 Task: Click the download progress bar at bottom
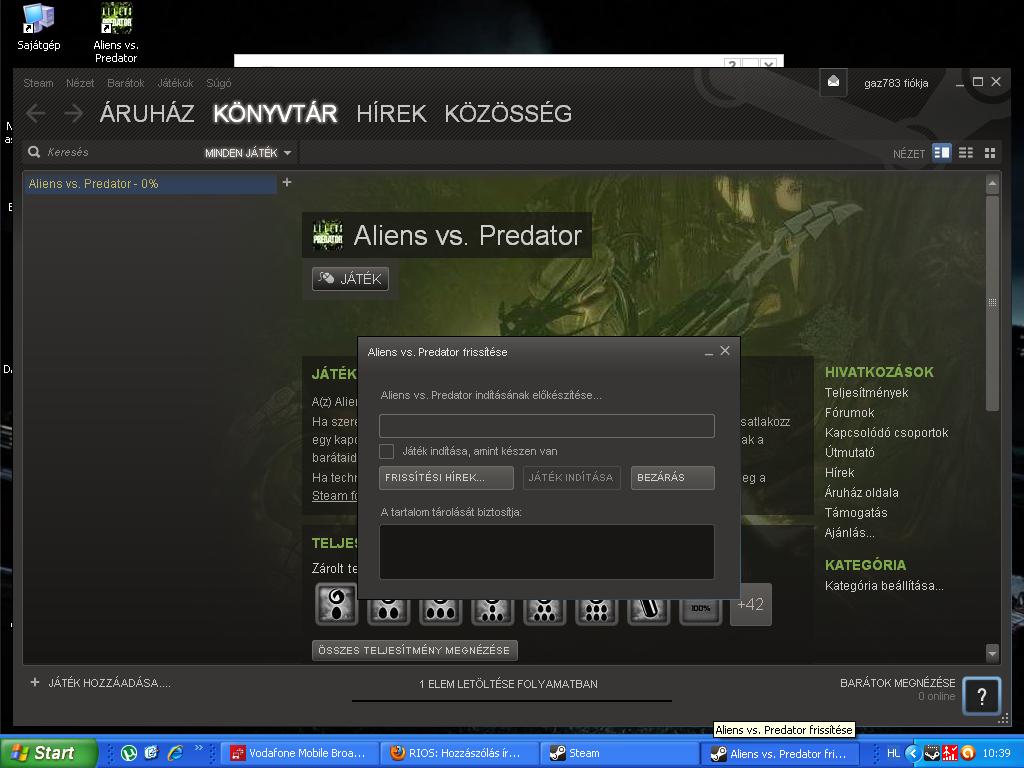click(511, 701)
